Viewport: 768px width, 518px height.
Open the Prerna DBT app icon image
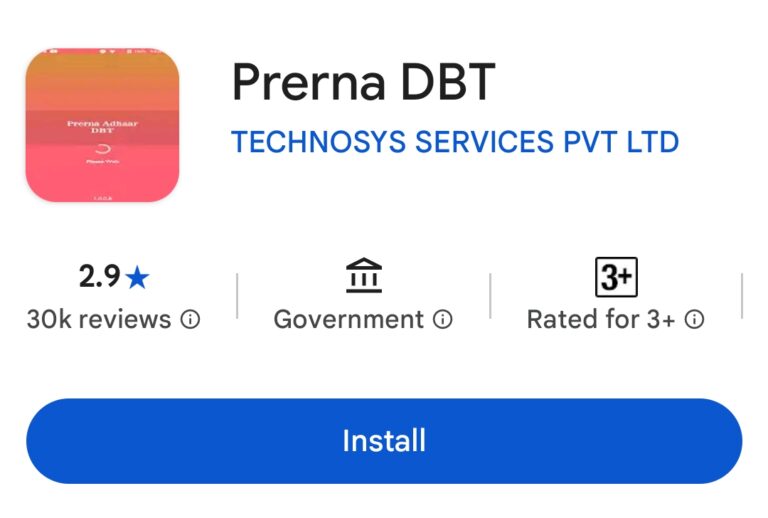pos(102,125)
